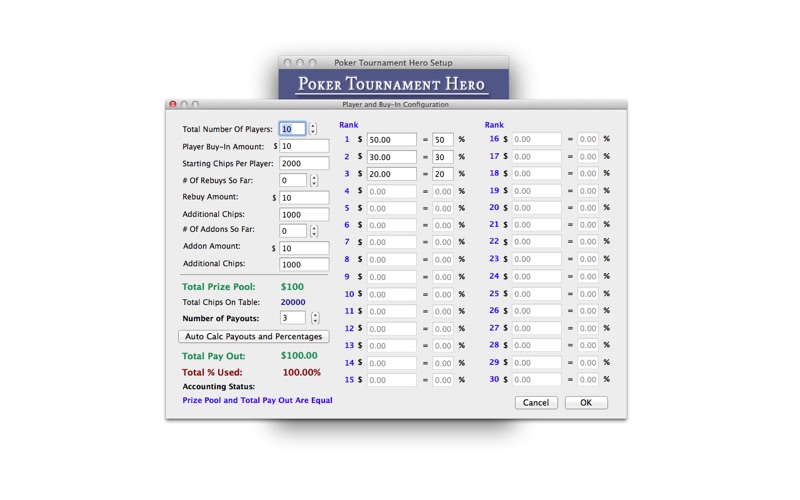Click Rank 4 percentage field
This screenshot has height=500, width=800.
pos(443,191)
